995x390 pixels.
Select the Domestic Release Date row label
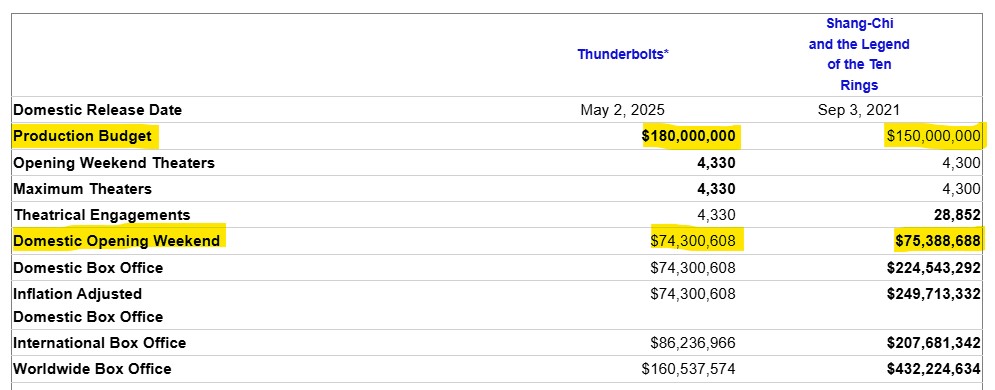(x=97, y=110)
